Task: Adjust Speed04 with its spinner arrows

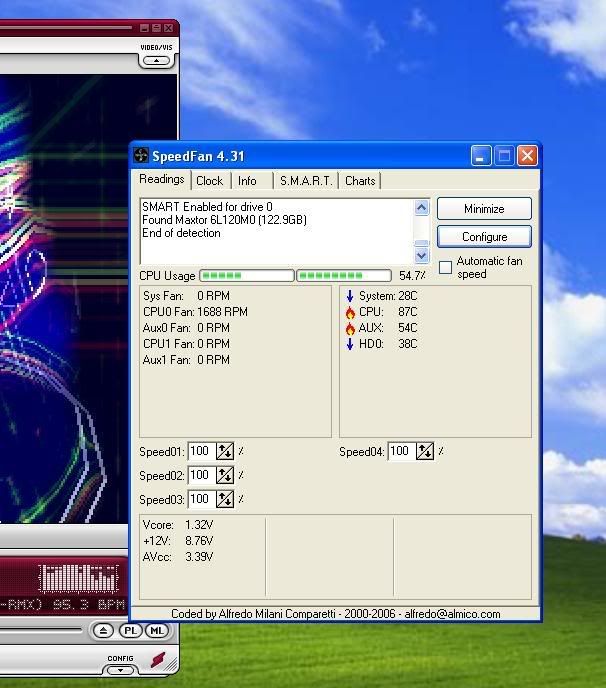Action: tap(425, 451)
